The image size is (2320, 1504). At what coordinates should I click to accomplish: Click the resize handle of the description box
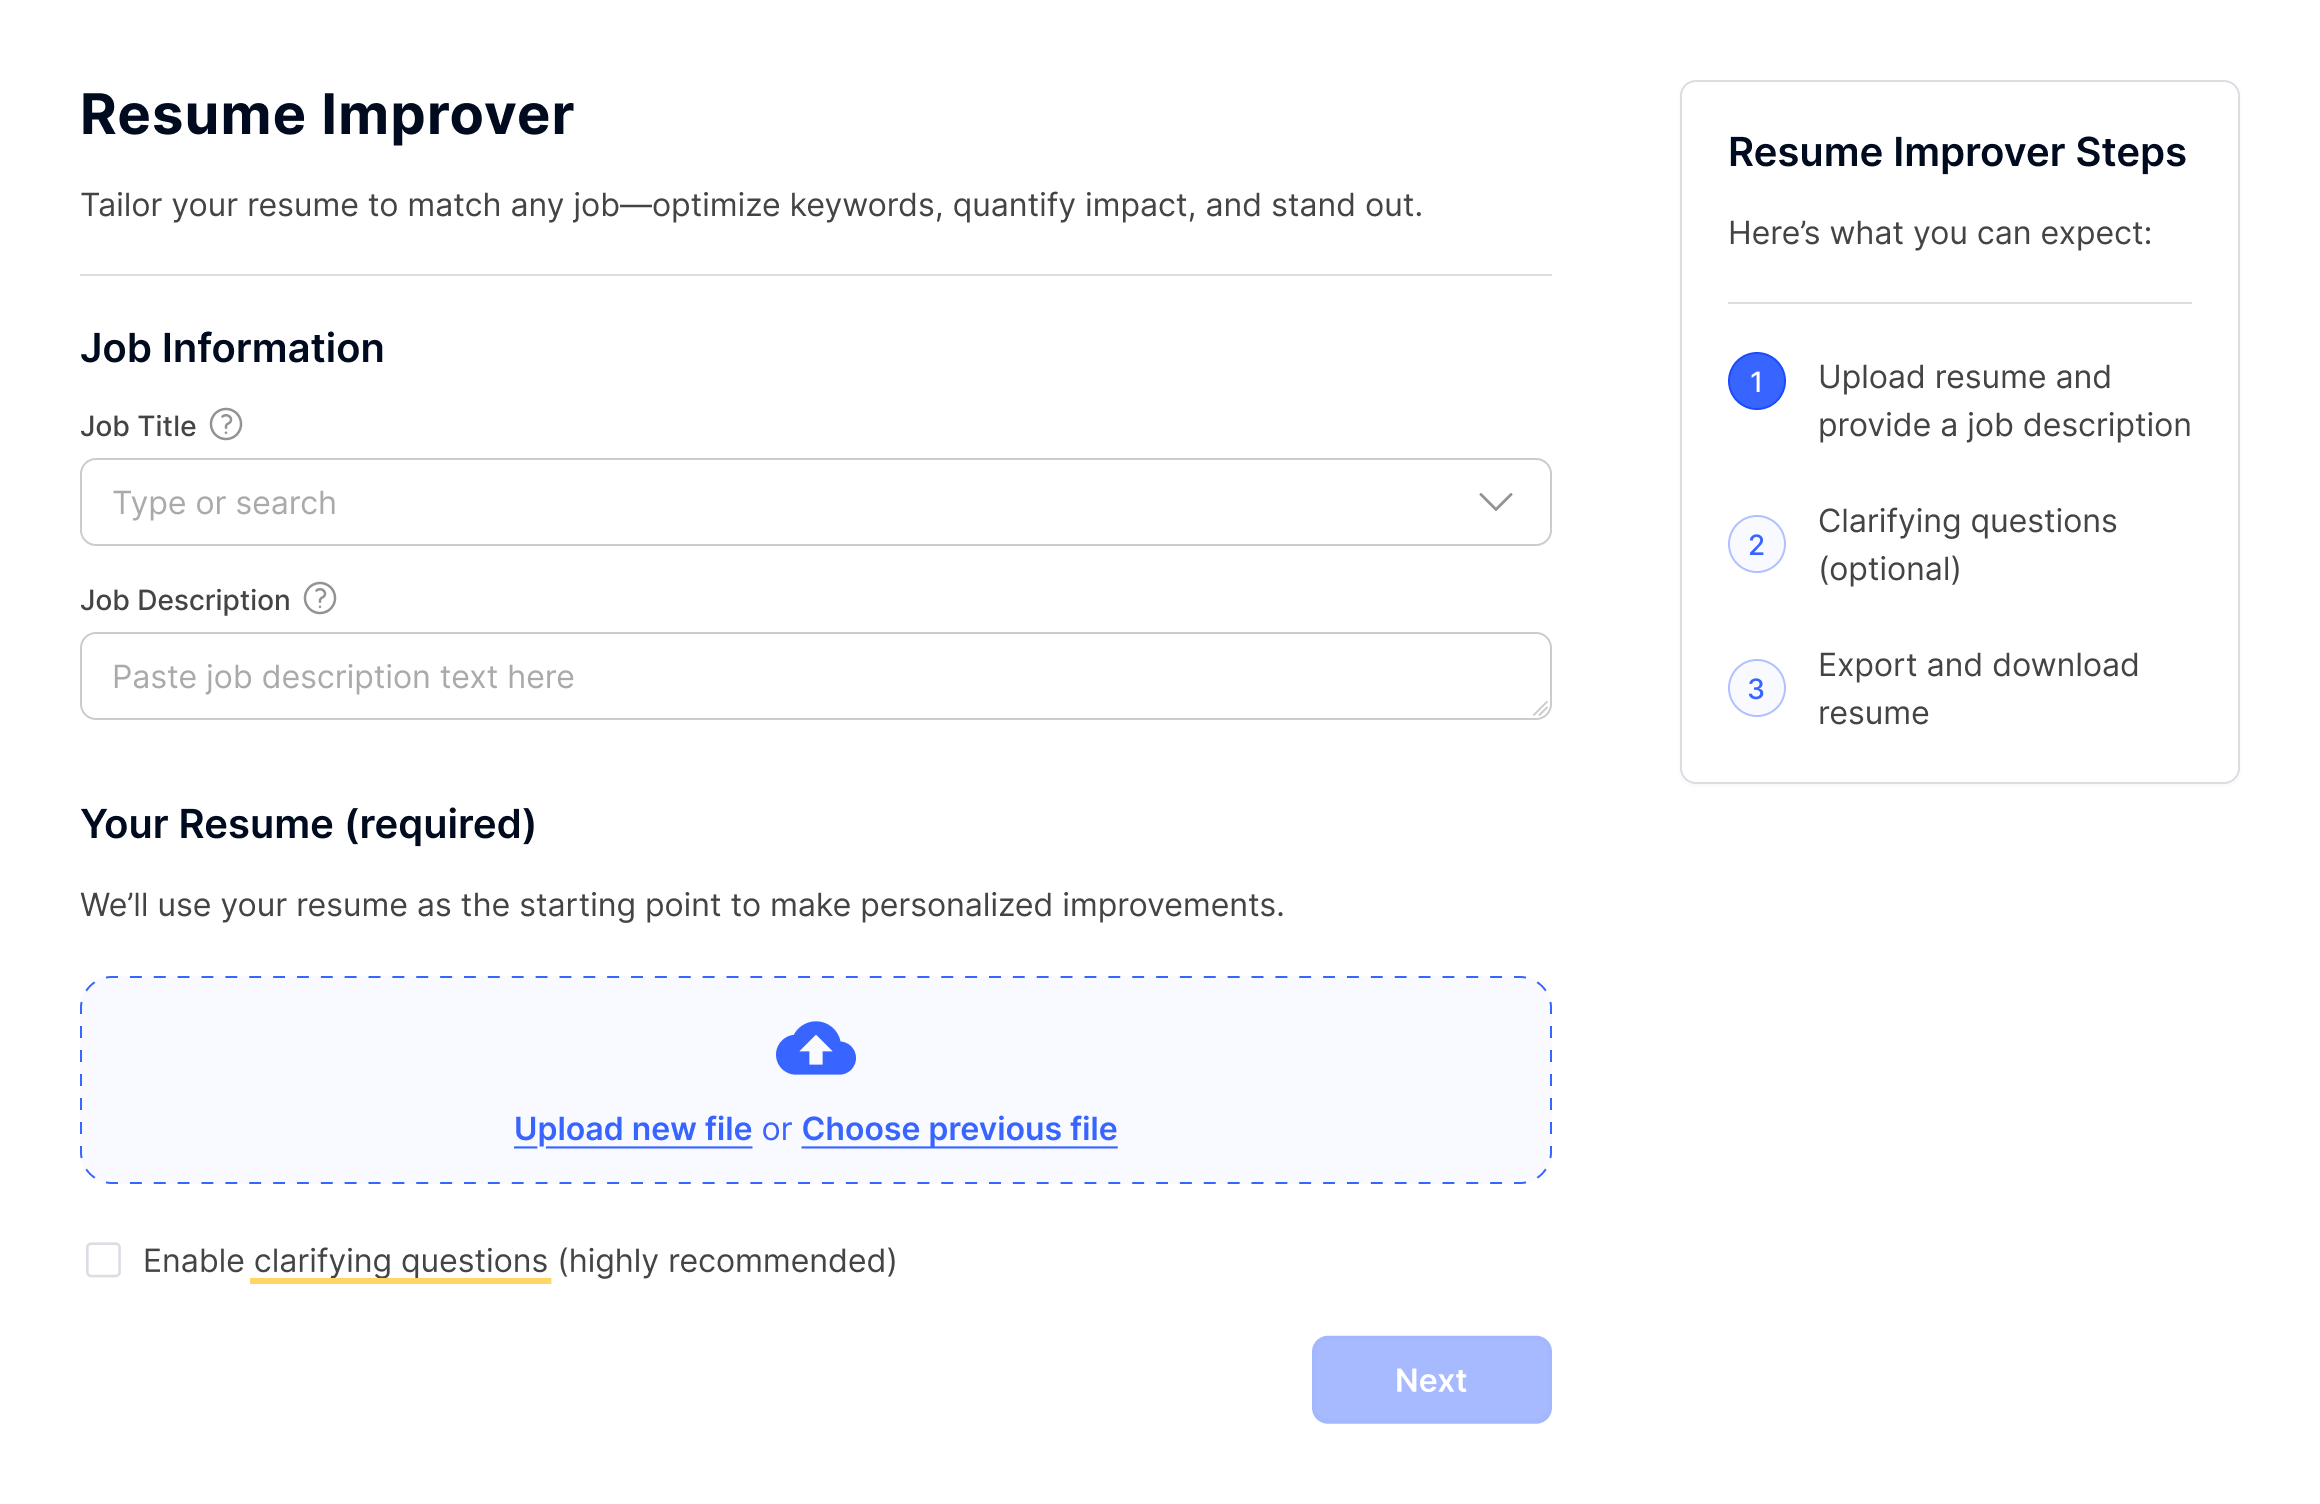(1541, 709)
